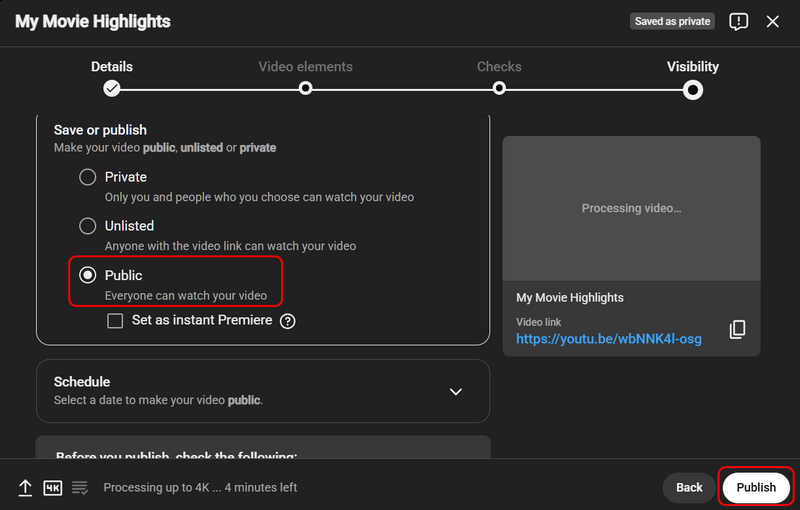Image resolution: width=800 pixels, height=510 pixels.
Task: Enable Set as instant Premiere checkbox
Action: click(x=115, y=321)
